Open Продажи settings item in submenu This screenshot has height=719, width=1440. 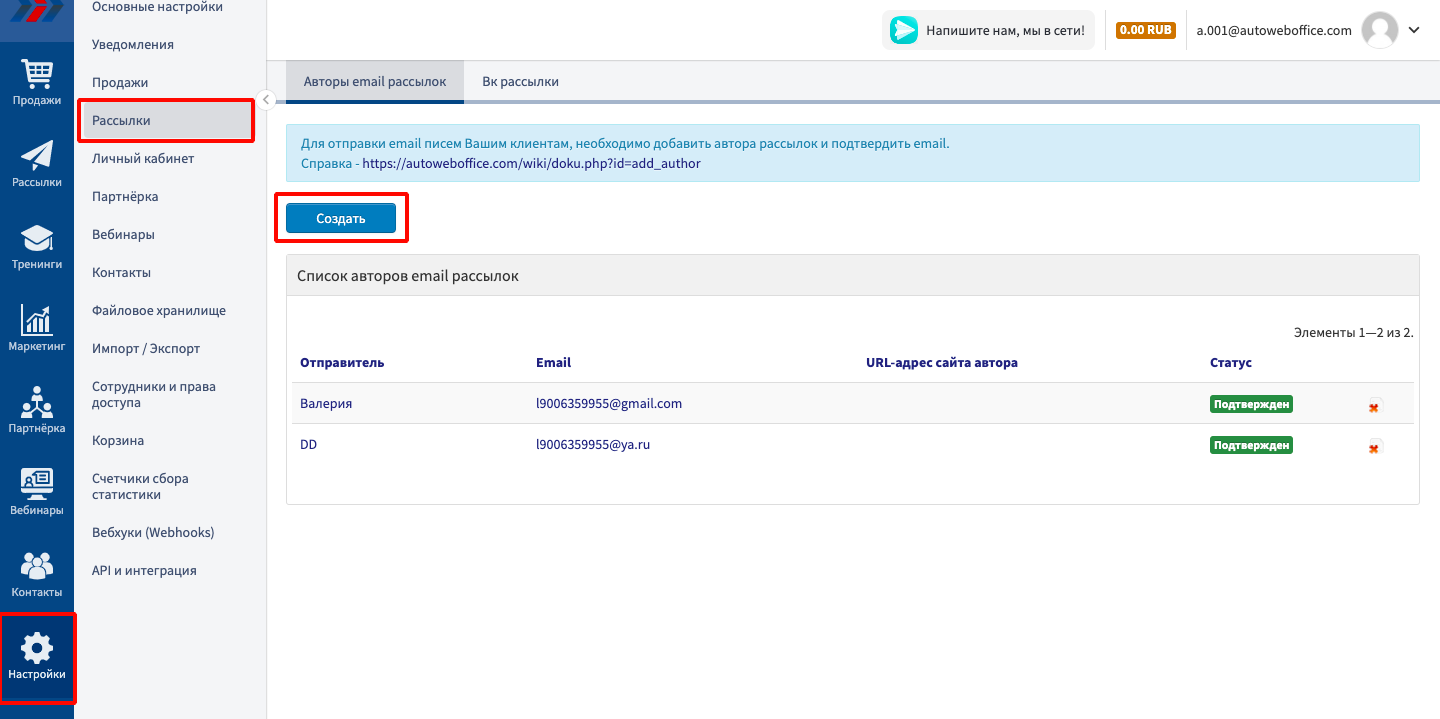(x=120, y=82)
